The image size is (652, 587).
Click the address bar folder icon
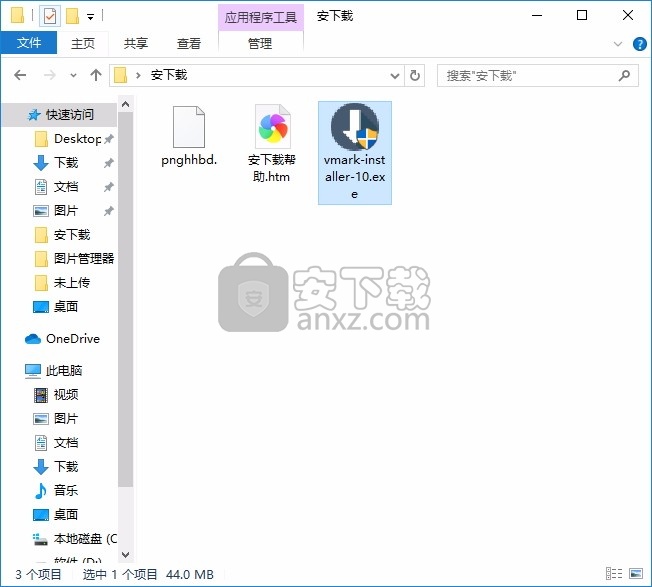[x=121, y=75]
